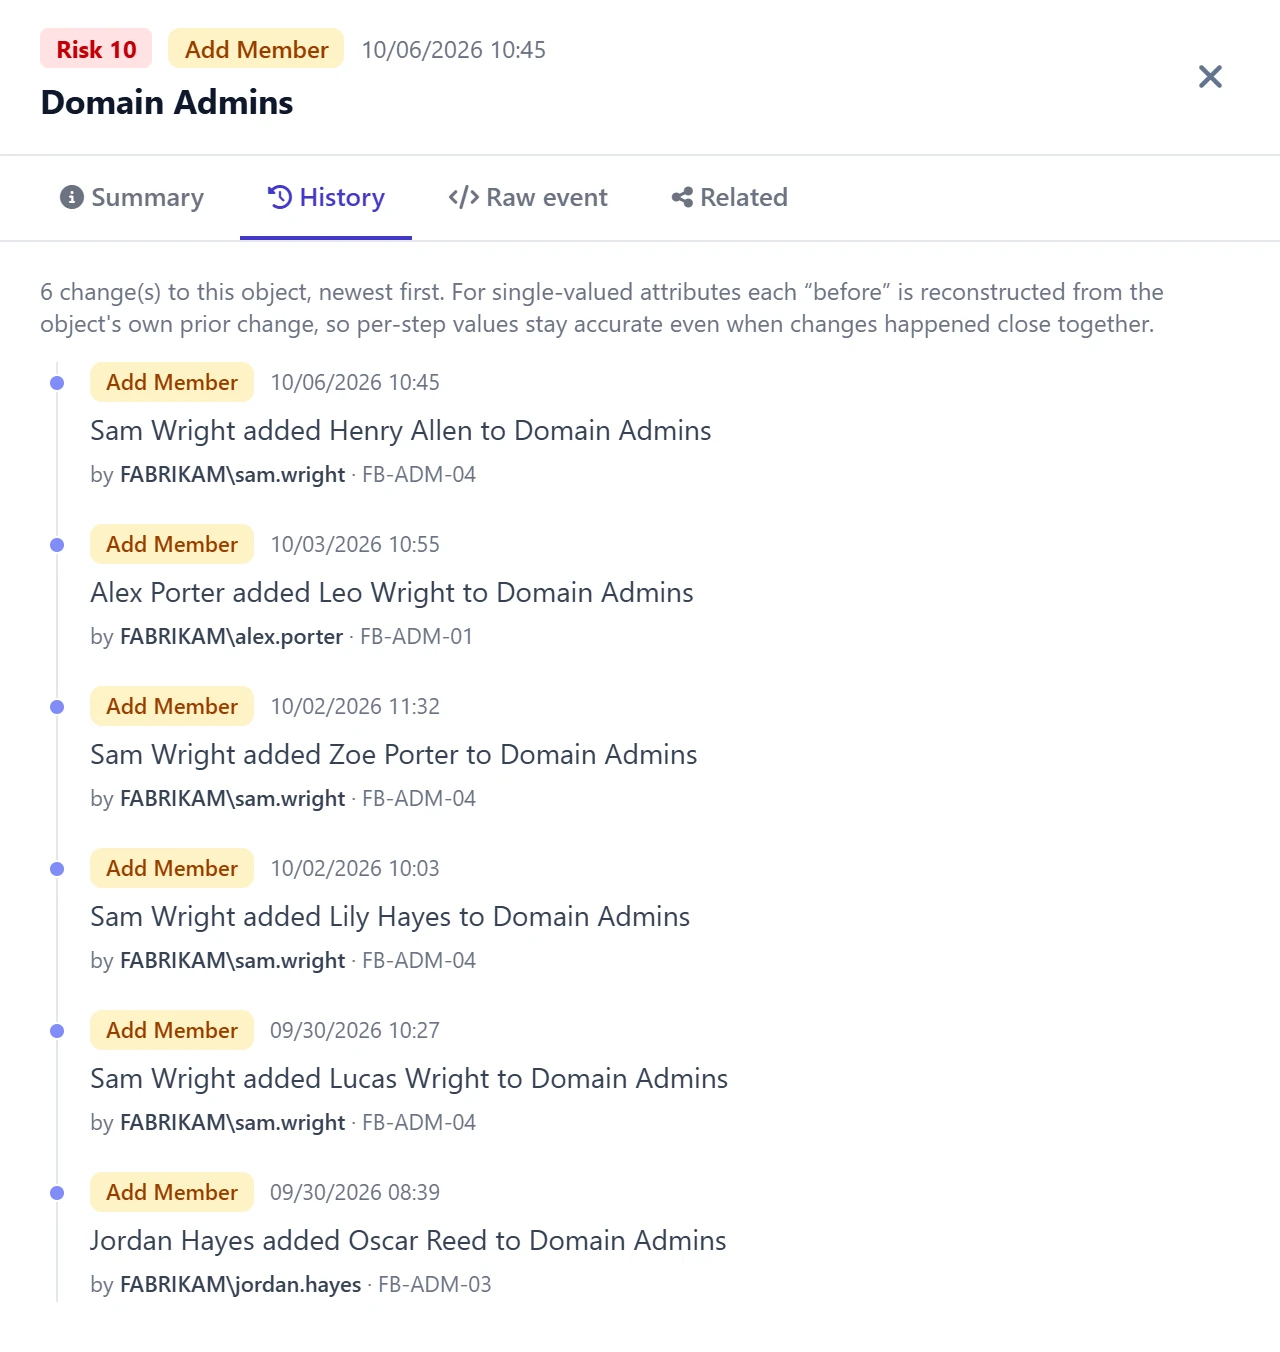Screen dimensions: 1280x1352
Task: Click timestamp 10/02/2026 10:03
Action: pyautogui.click(x=355, y=869)
